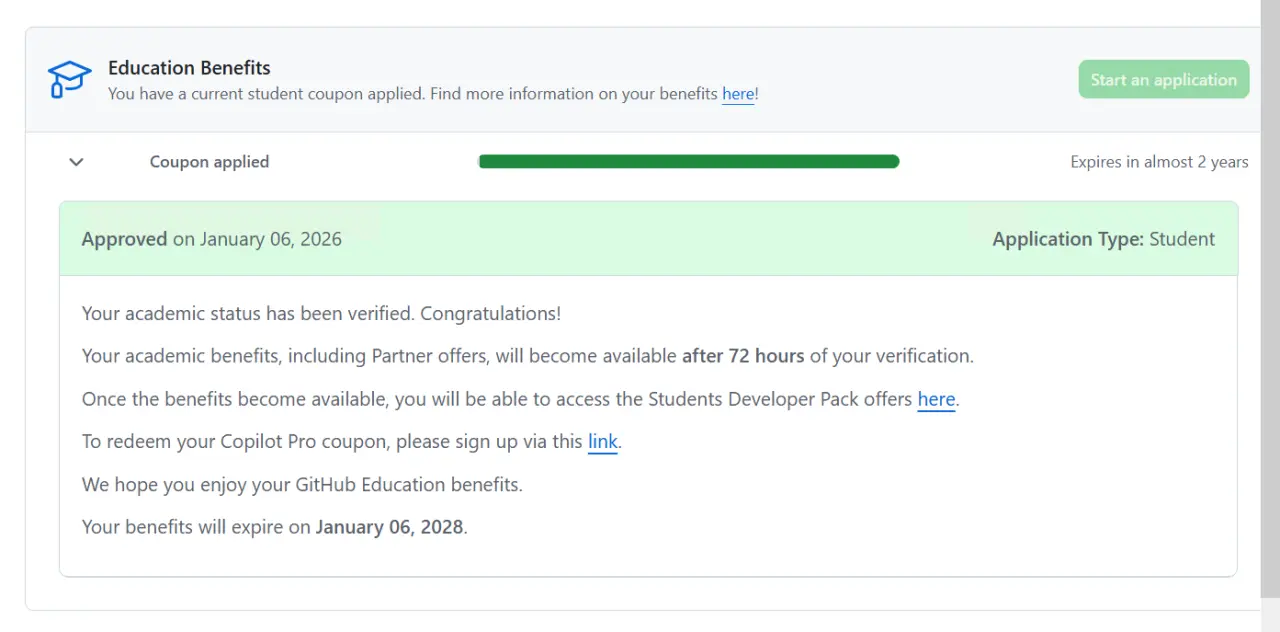Viewport: 1280px width, 632px height.
Task: Click the graduation cap Education Benefits icon
Action: [x=70, y=79]
